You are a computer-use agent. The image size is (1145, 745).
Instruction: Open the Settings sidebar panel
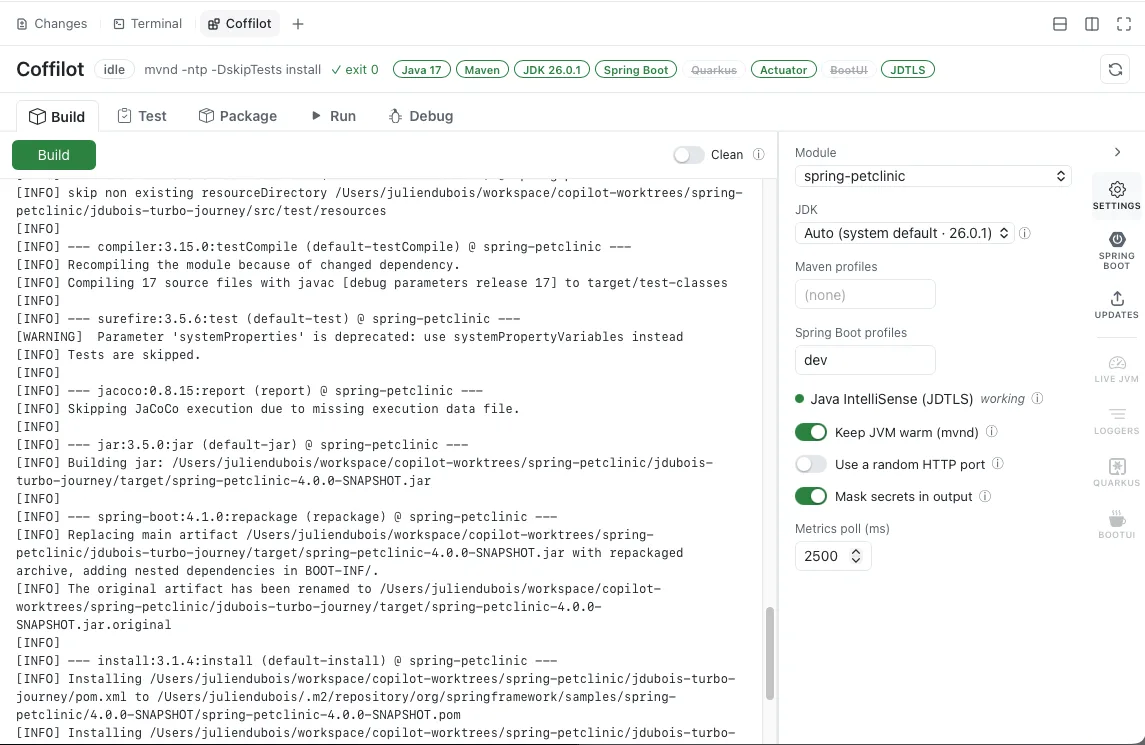click(x=1117, y=196)
